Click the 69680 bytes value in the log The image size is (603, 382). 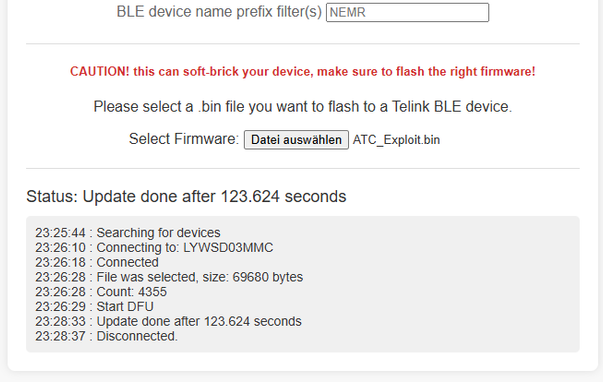click(x=268, y=277)
